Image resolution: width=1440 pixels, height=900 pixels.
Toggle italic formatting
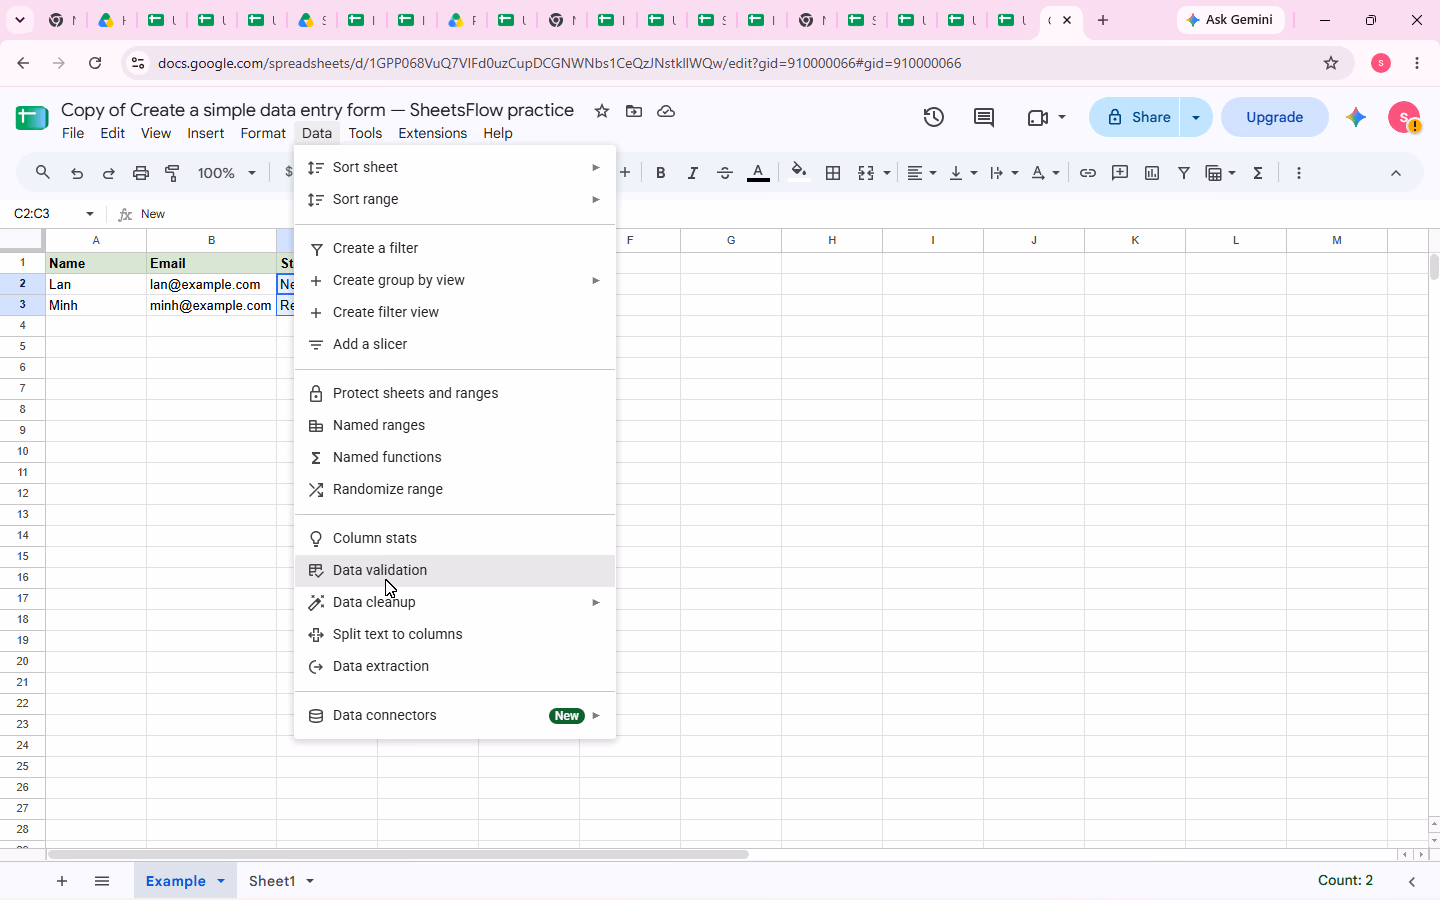[692, 173]
